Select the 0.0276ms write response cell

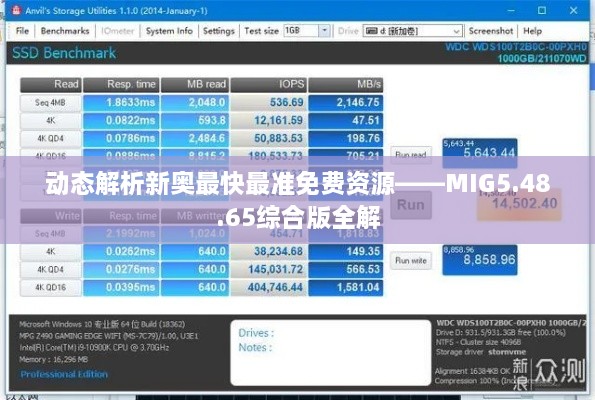[x=121, y=269]
